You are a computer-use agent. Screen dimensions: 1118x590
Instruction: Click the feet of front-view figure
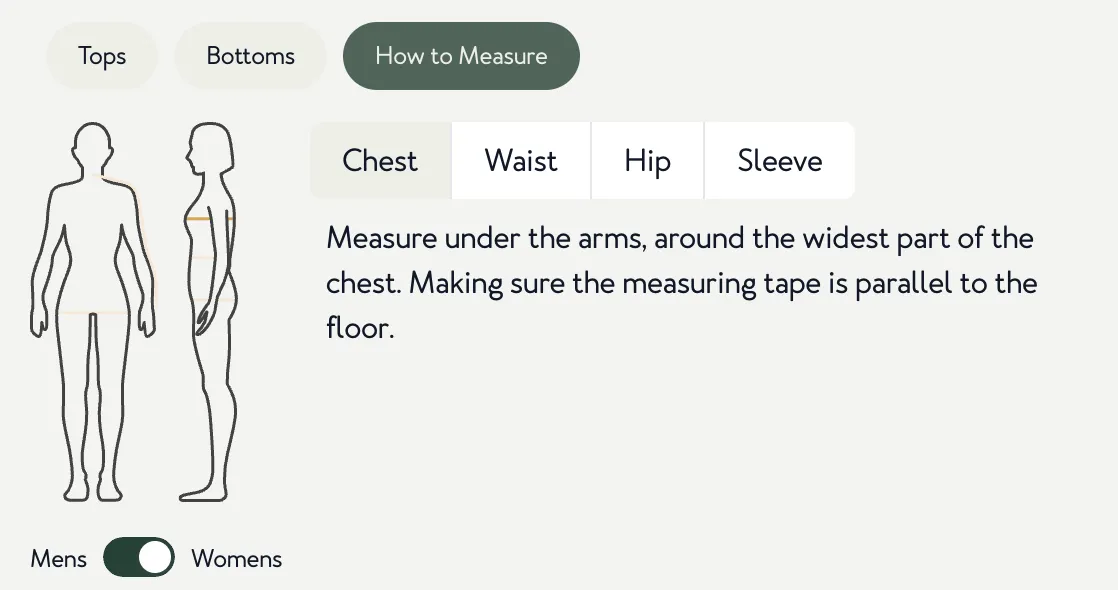[x=93, y=491]
